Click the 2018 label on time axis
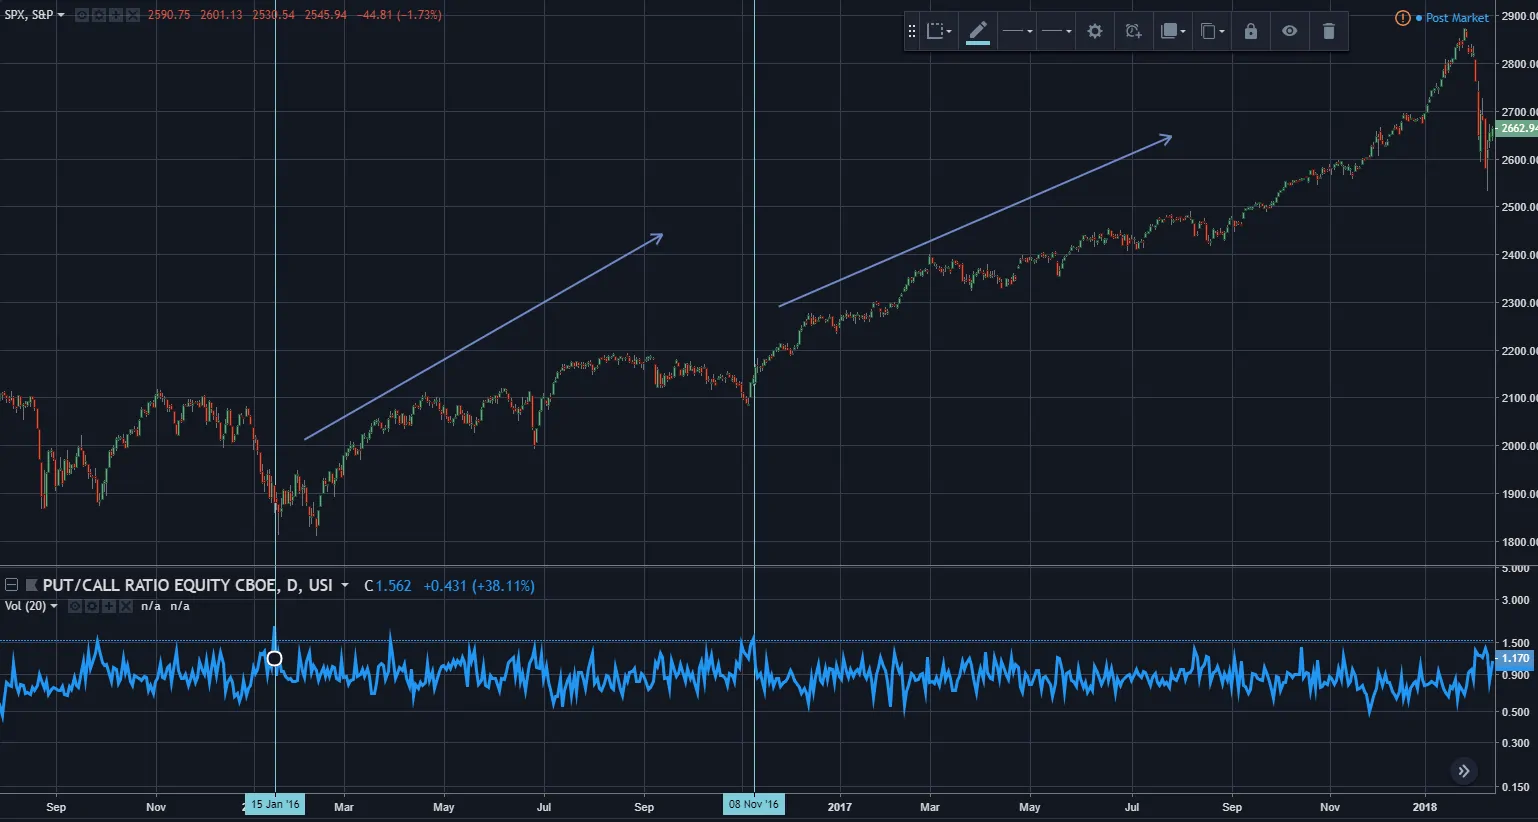This screenshot has width=1538, height=822. 1425,807
